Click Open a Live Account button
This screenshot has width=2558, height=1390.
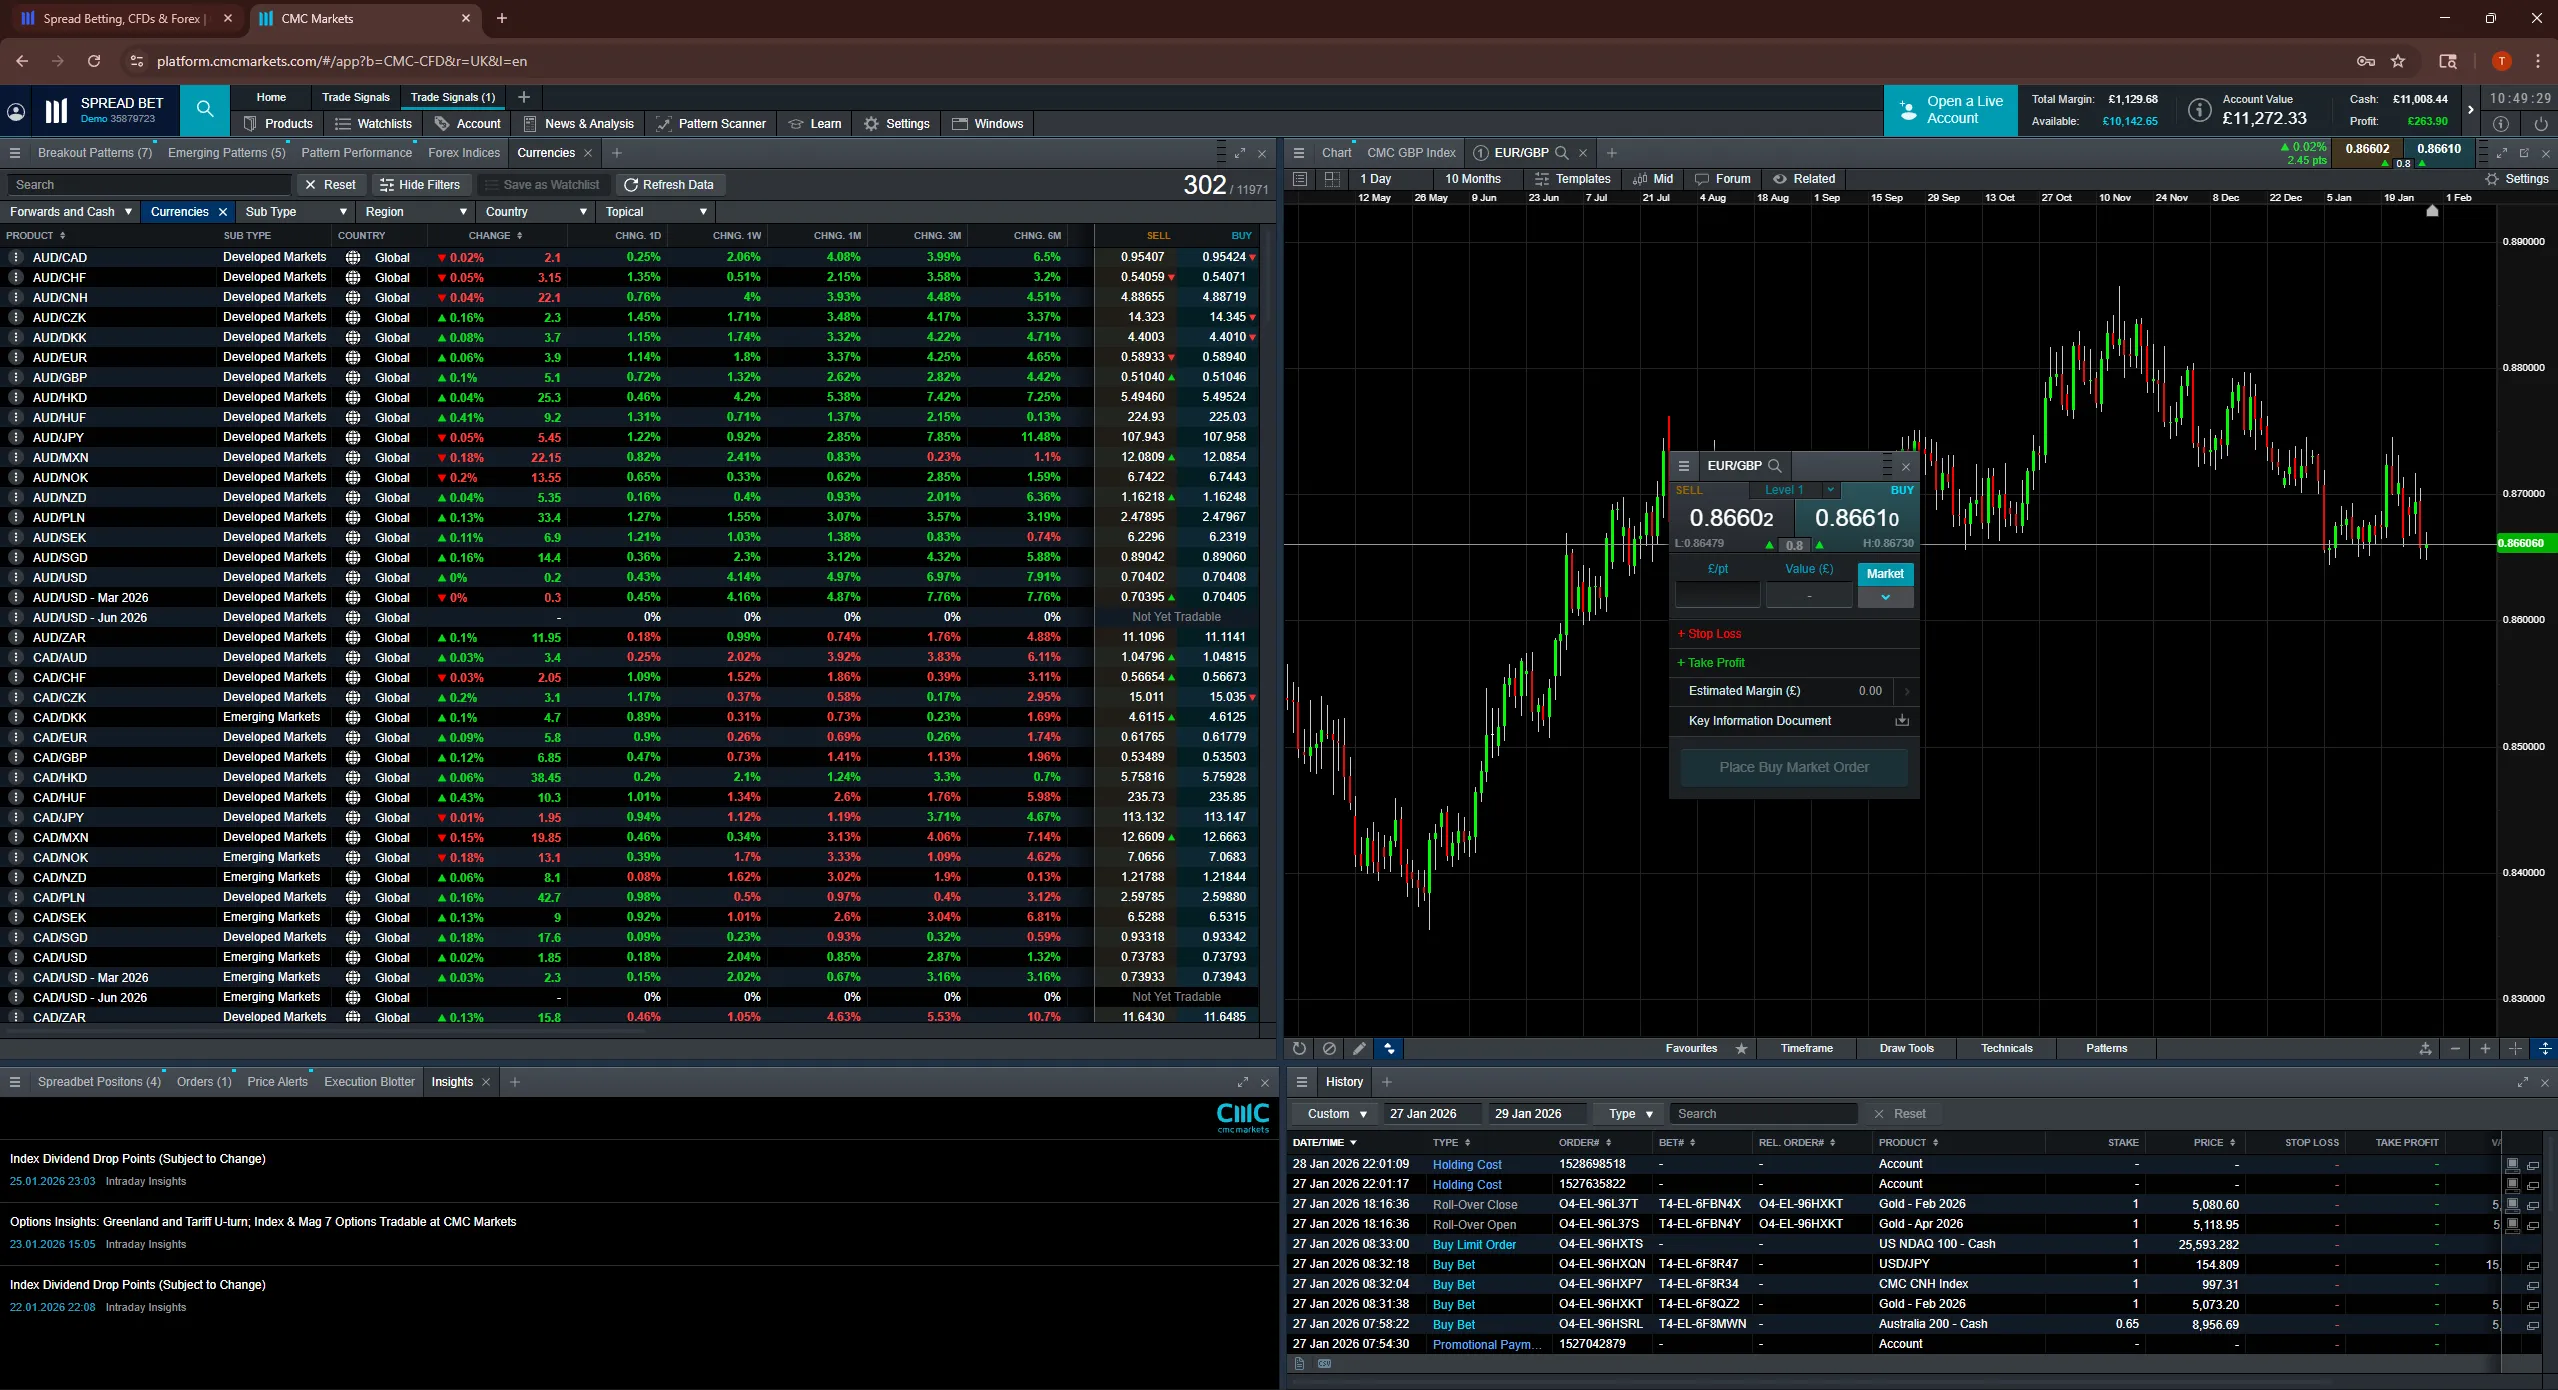[1950, 110]
